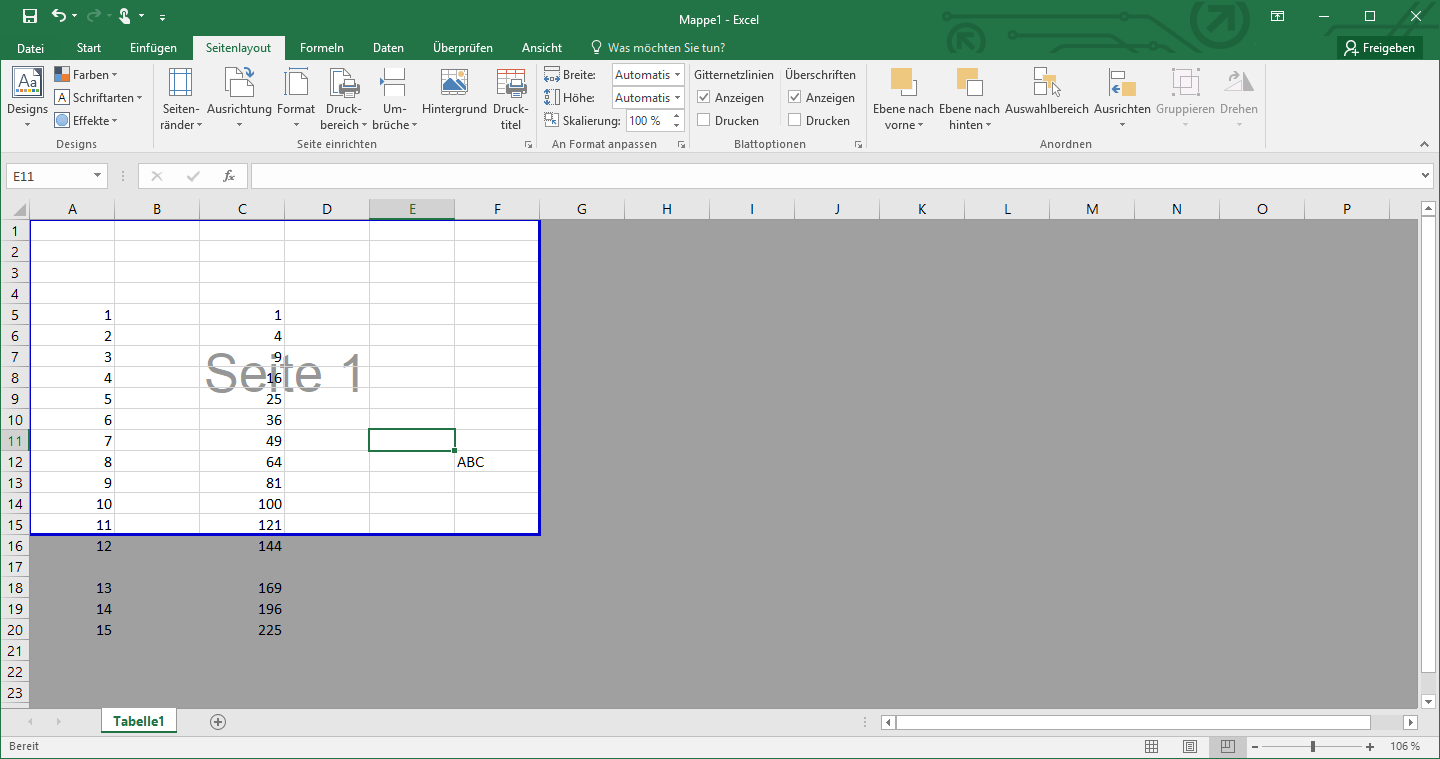This screenshot has width=1440, height=759.
Task: Open An Format anpassen dialog launcher
Action: [681, 145]
